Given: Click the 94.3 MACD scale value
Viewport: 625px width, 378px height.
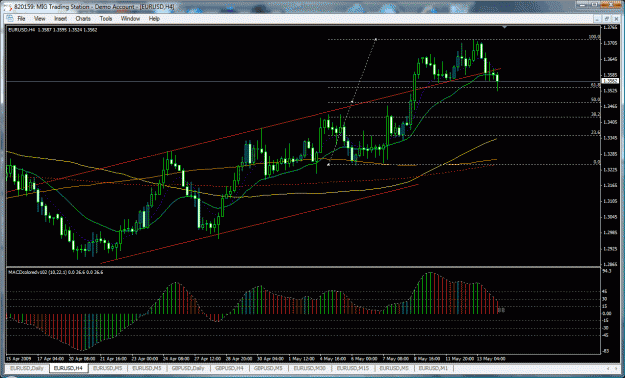Looking at the screenshot, I should 607,271.
